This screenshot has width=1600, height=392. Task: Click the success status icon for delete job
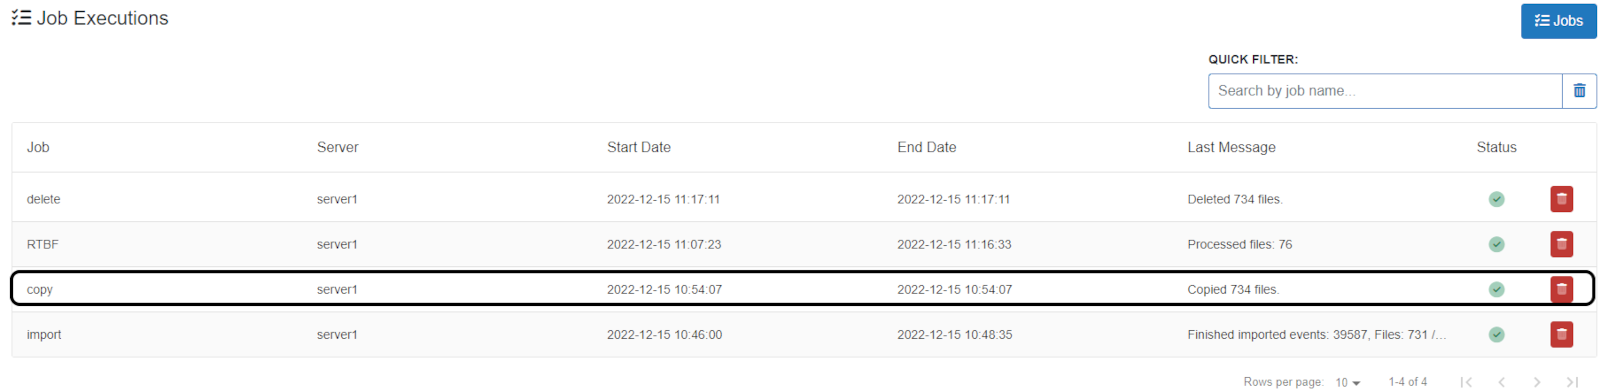click(x=1496, y=199)
